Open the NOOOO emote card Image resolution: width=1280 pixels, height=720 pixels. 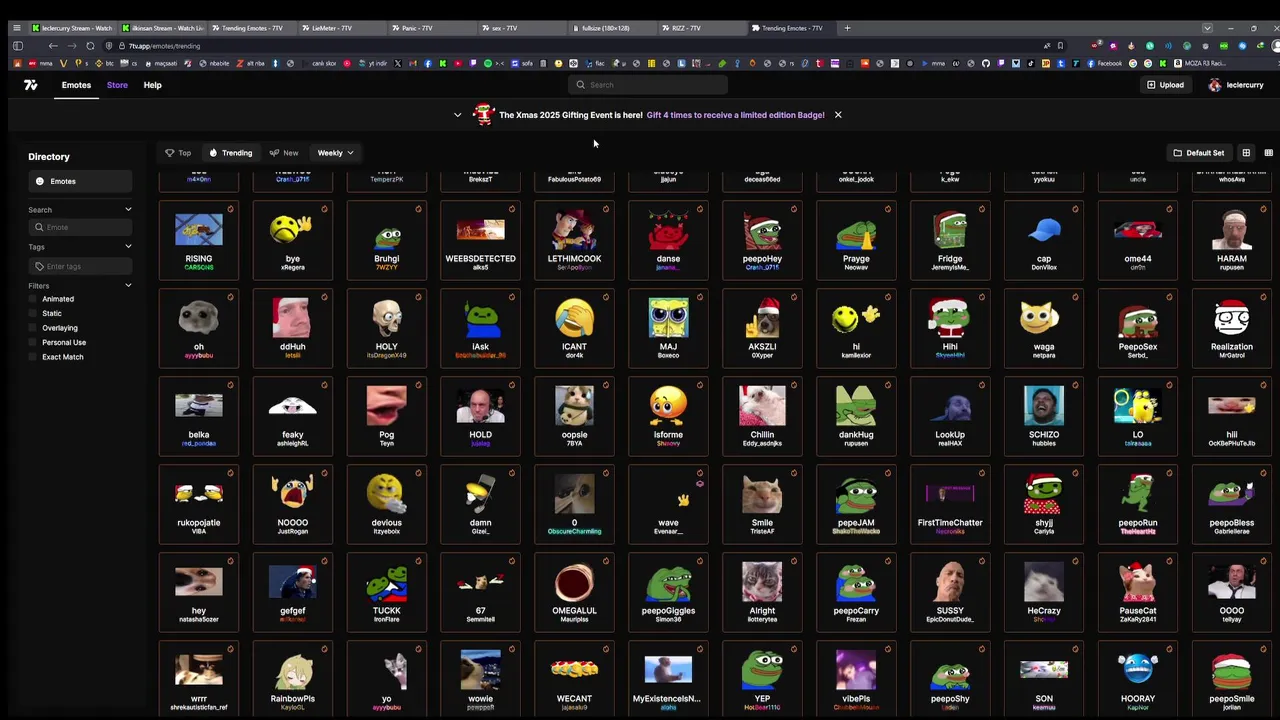(x=293, y=503)
